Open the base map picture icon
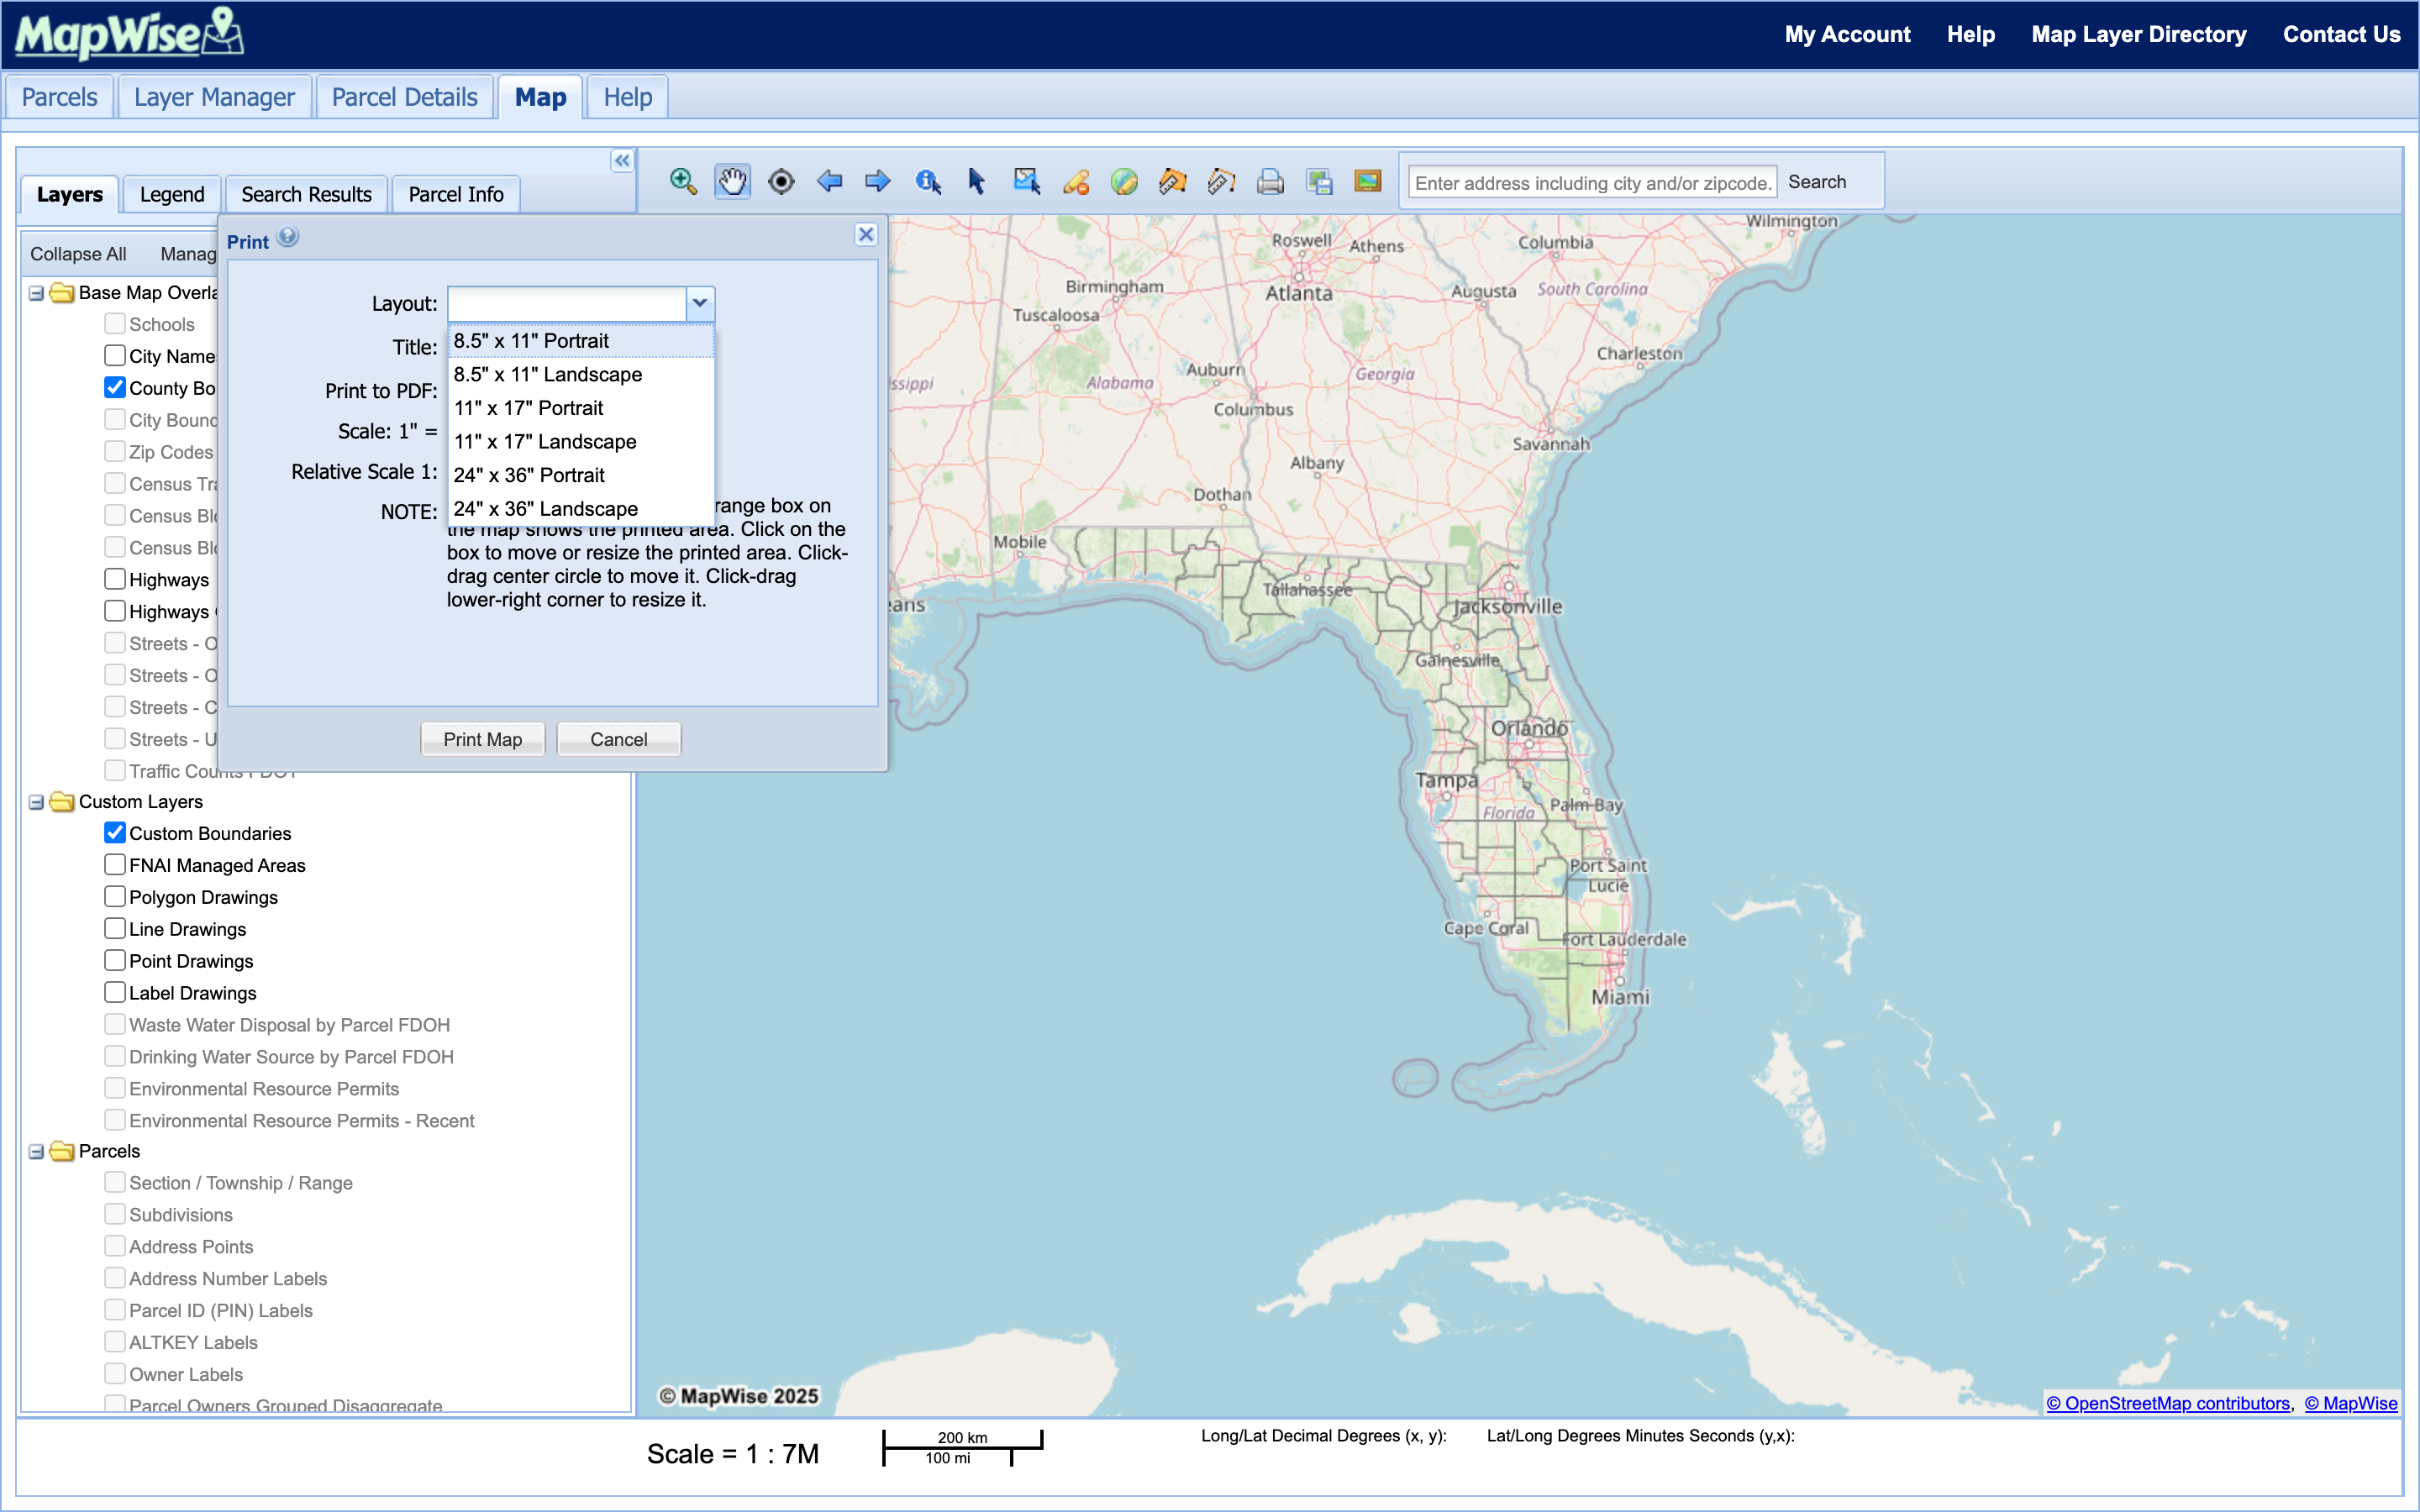 pos(1367,181)
